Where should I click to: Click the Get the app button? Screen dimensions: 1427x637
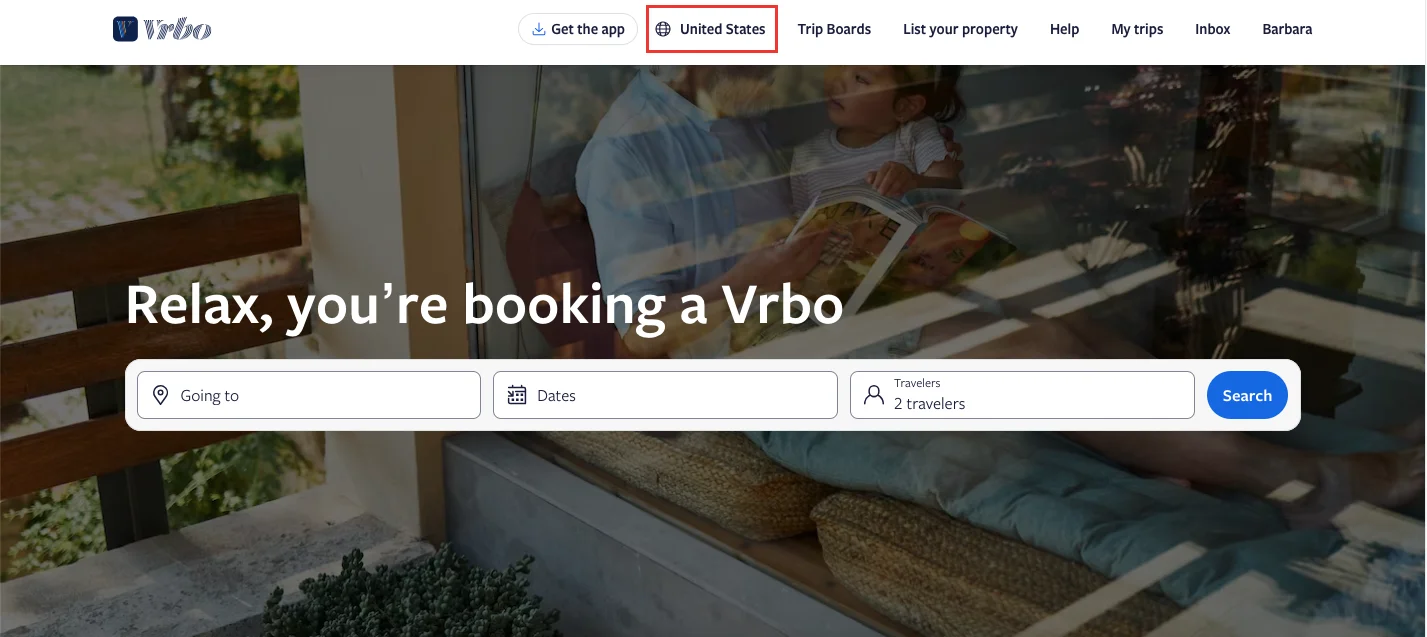(x=578, y=29)
